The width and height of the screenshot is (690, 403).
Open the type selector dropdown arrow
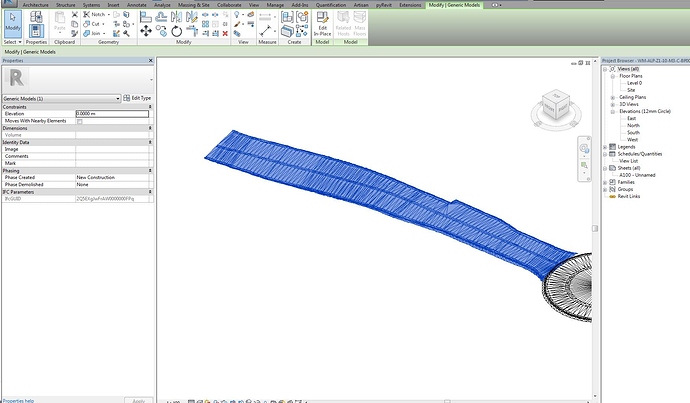[151, 80]
